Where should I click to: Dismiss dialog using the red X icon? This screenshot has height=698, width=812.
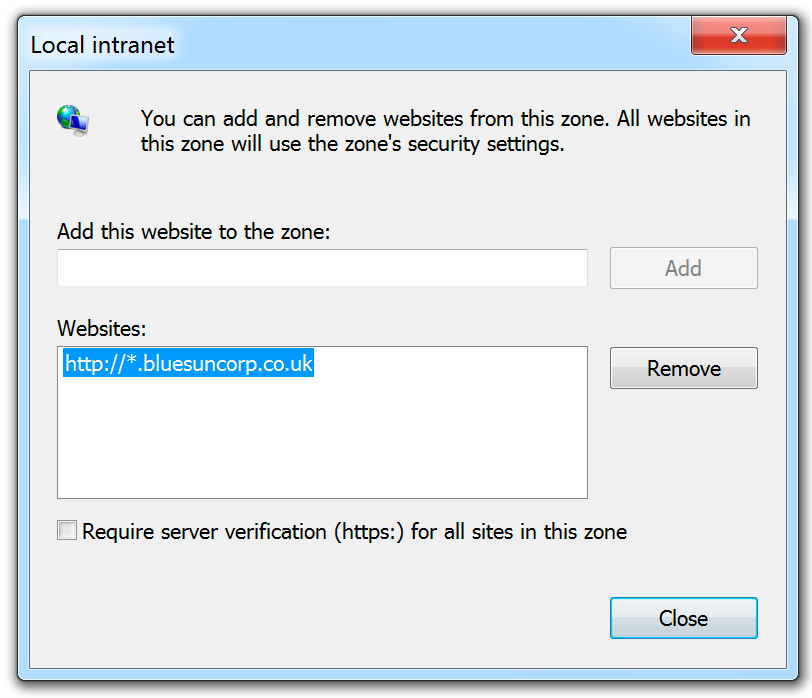[x=738, y=35]
